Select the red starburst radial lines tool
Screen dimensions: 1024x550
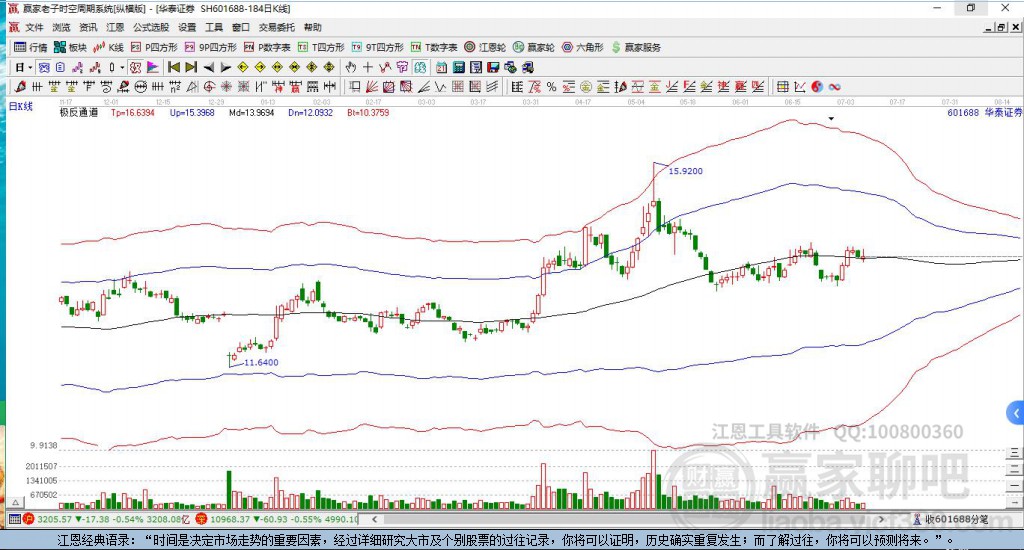[226, 87]
